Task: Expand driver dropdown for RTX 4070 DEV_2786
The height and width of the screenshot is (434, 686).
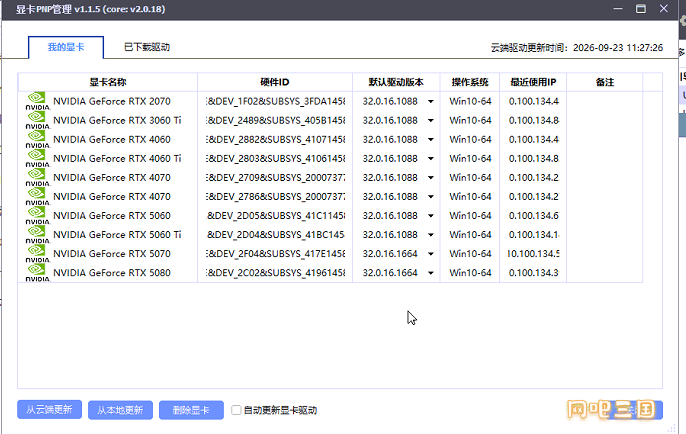Action: [x=430, y=196]
